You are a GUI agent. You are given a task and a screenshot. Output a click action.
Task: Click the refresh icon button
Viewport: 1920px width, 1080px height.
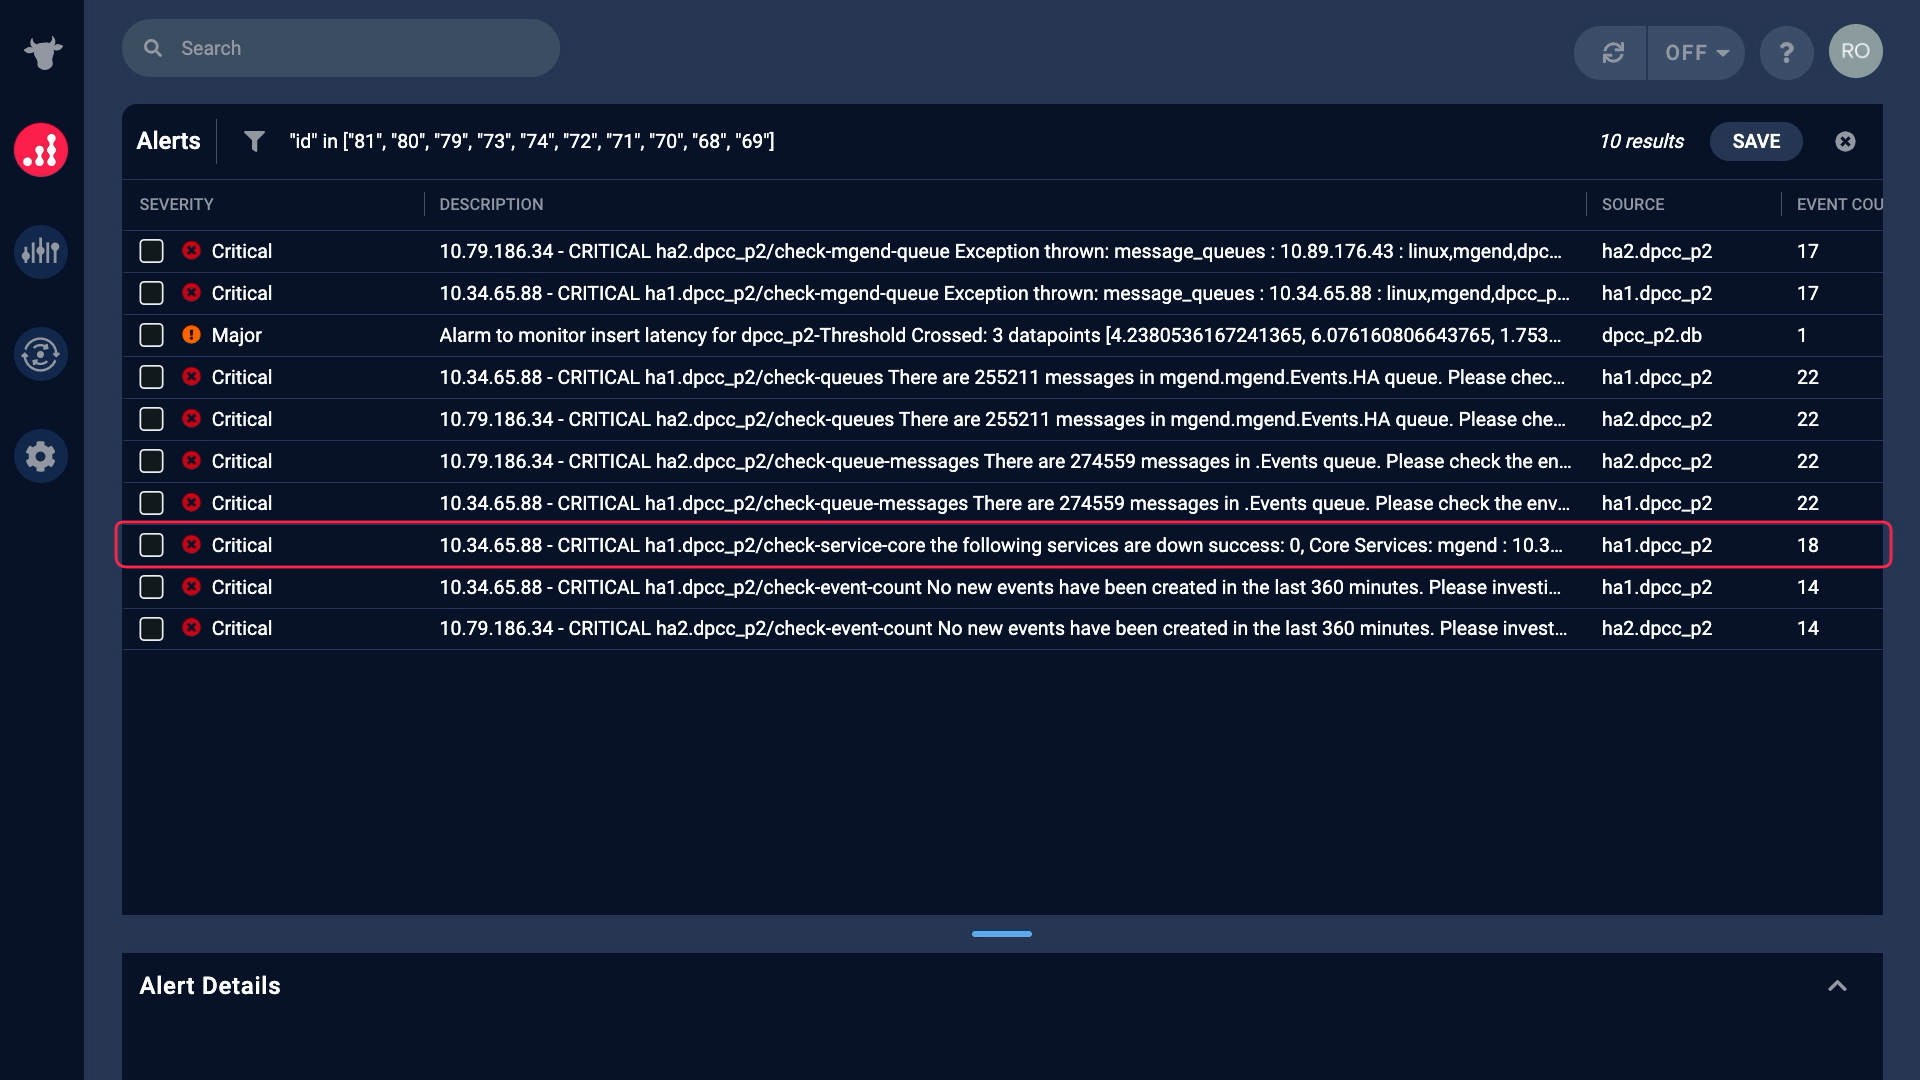point(1612,52)
